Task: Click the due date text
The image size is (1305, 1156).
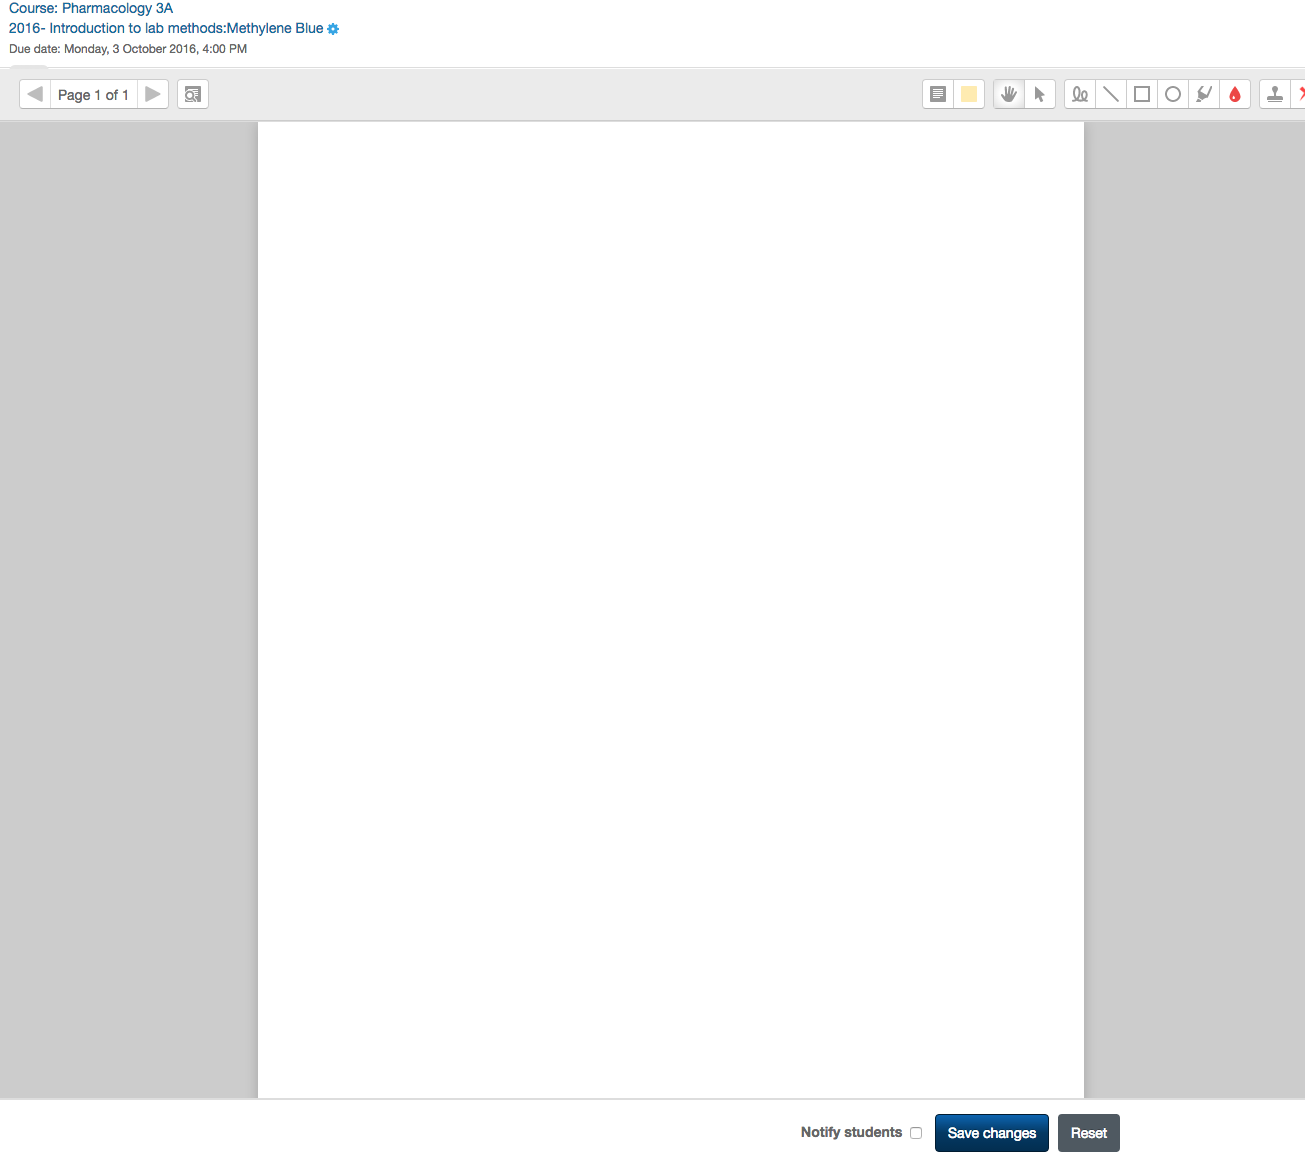Action: [x=128, y=49]
